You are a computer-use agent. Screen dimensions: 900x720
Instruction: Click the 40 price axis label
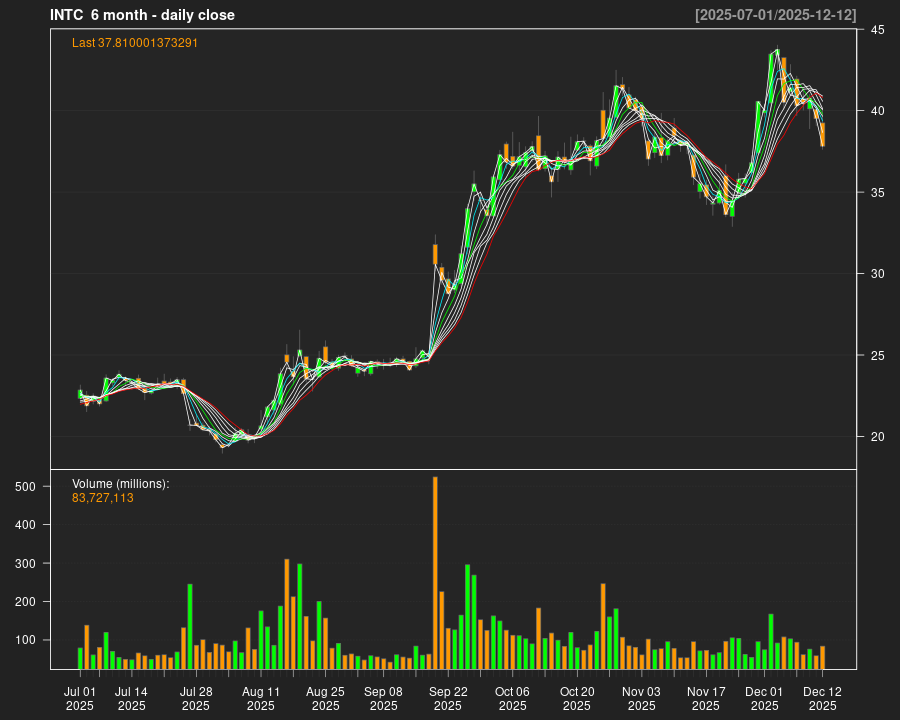pos(876,111)
